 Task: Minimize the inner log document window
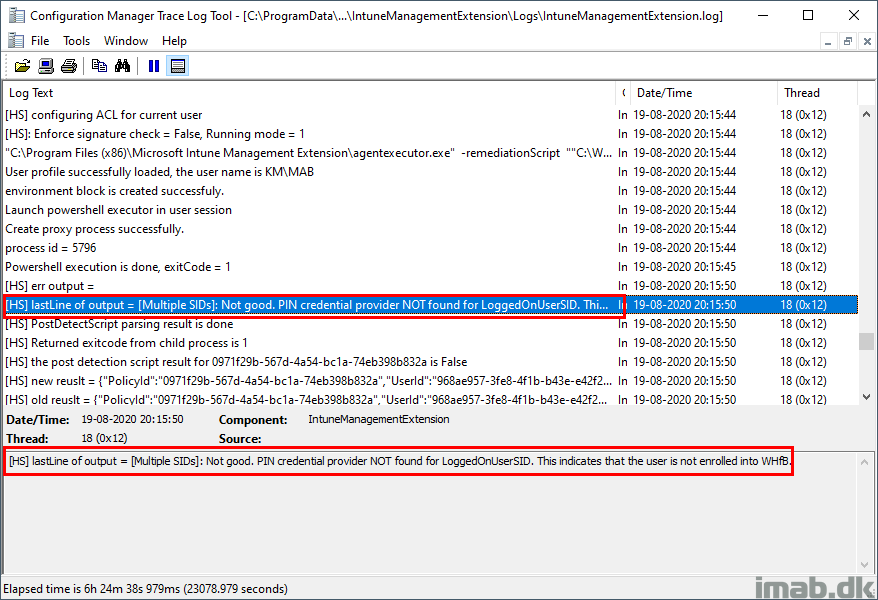coord(828,41)
